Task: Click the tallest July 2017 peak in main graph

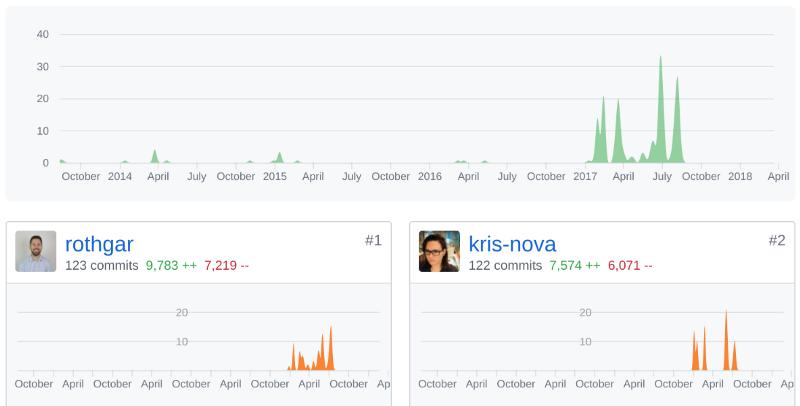Action: point(660,110)
